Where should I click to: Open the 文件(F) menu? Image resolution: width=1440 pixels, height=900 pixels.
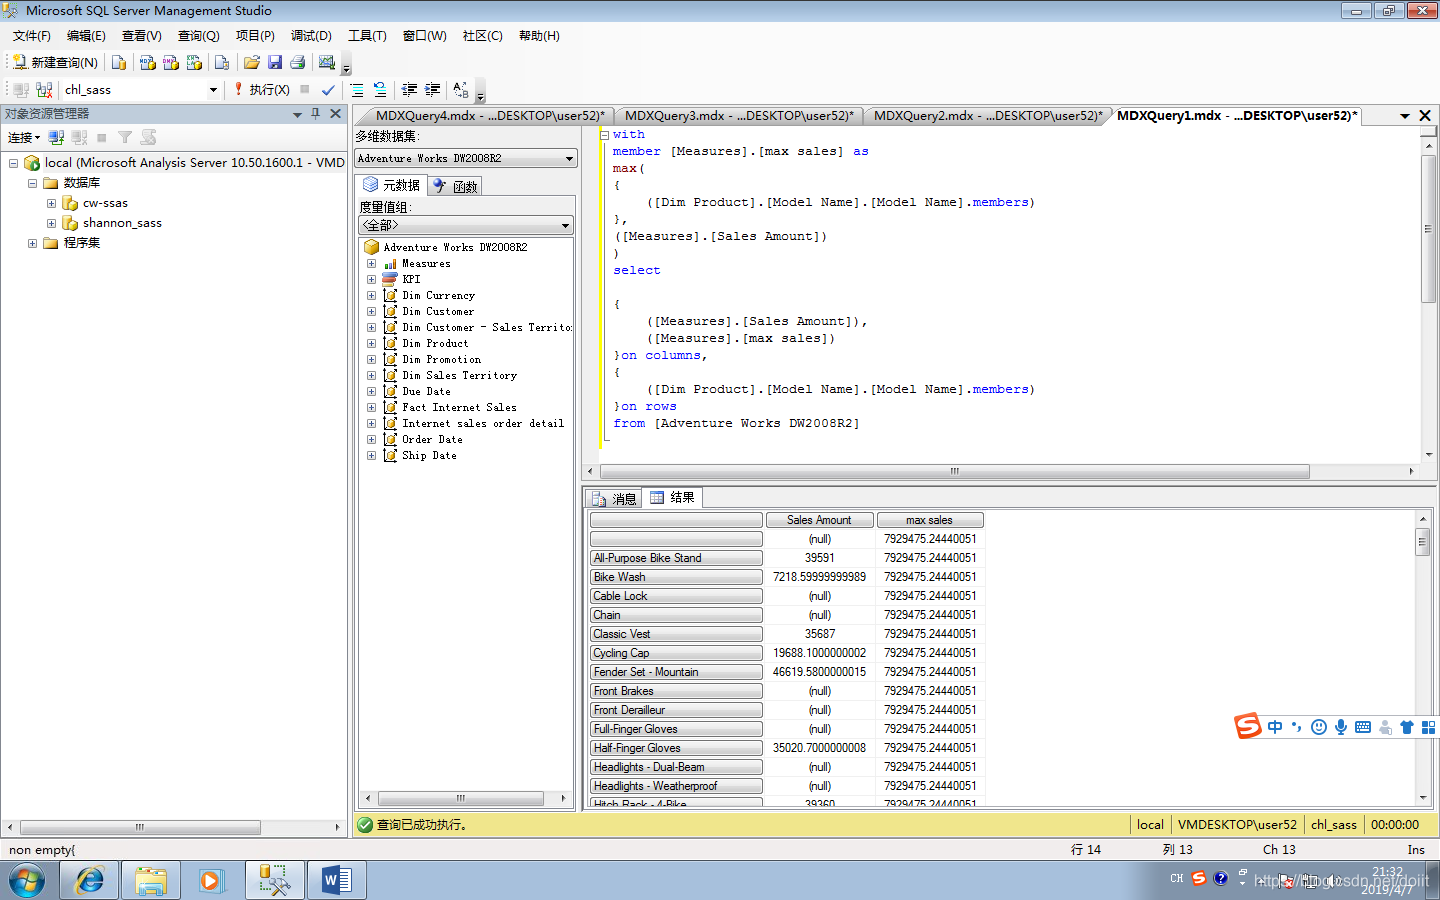tap(31, 36)
